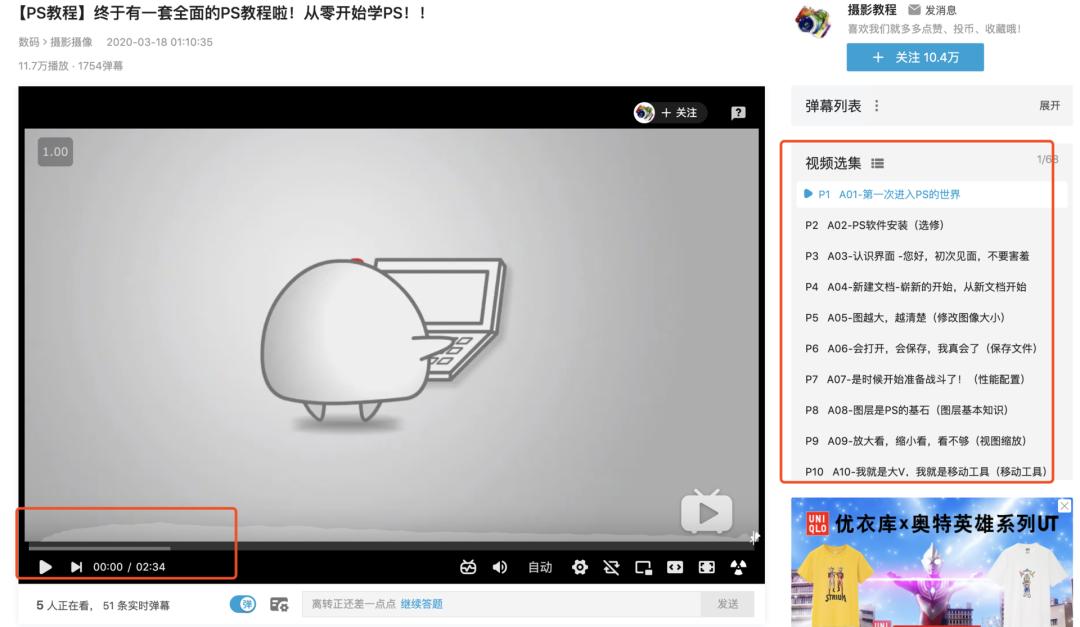Click the big TV play overlay icon

(707, 512)
